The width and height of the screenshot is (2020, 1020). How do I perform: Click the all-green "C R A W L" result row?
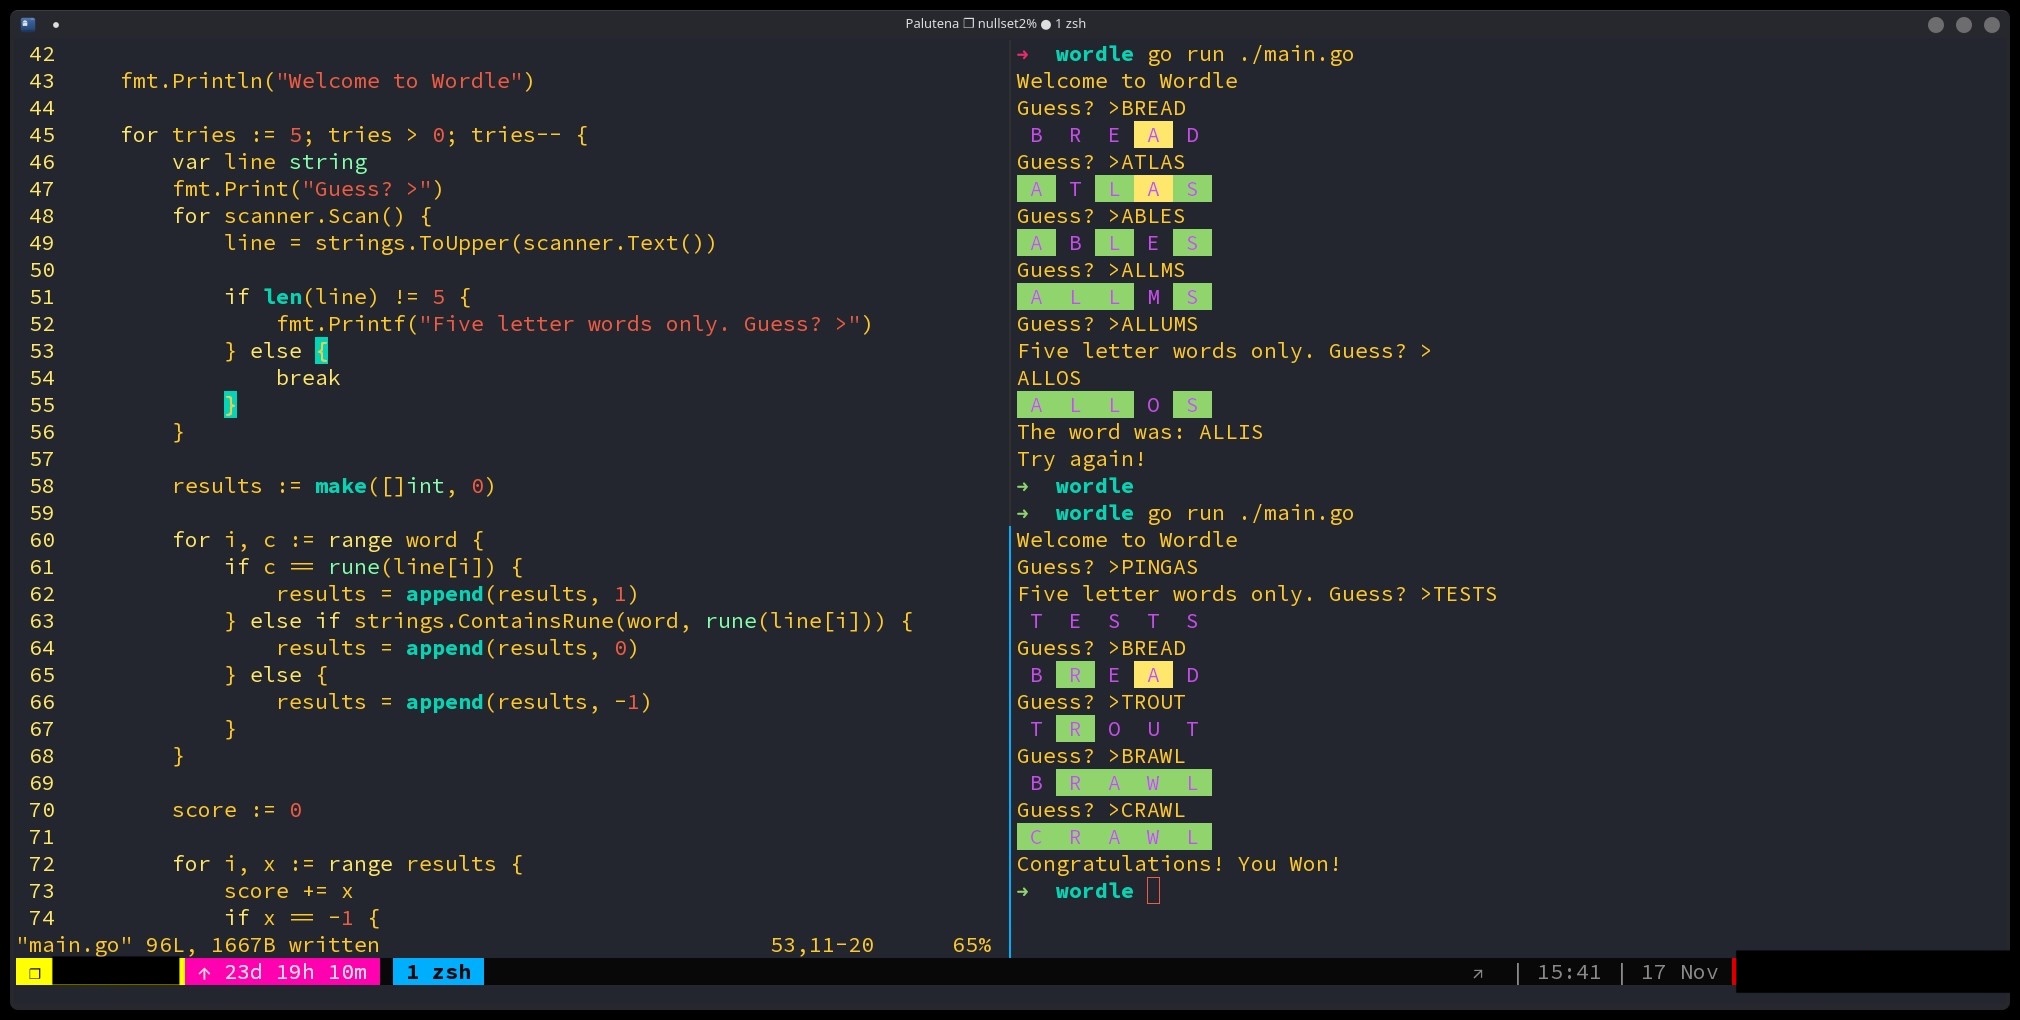pos(1114,837)
